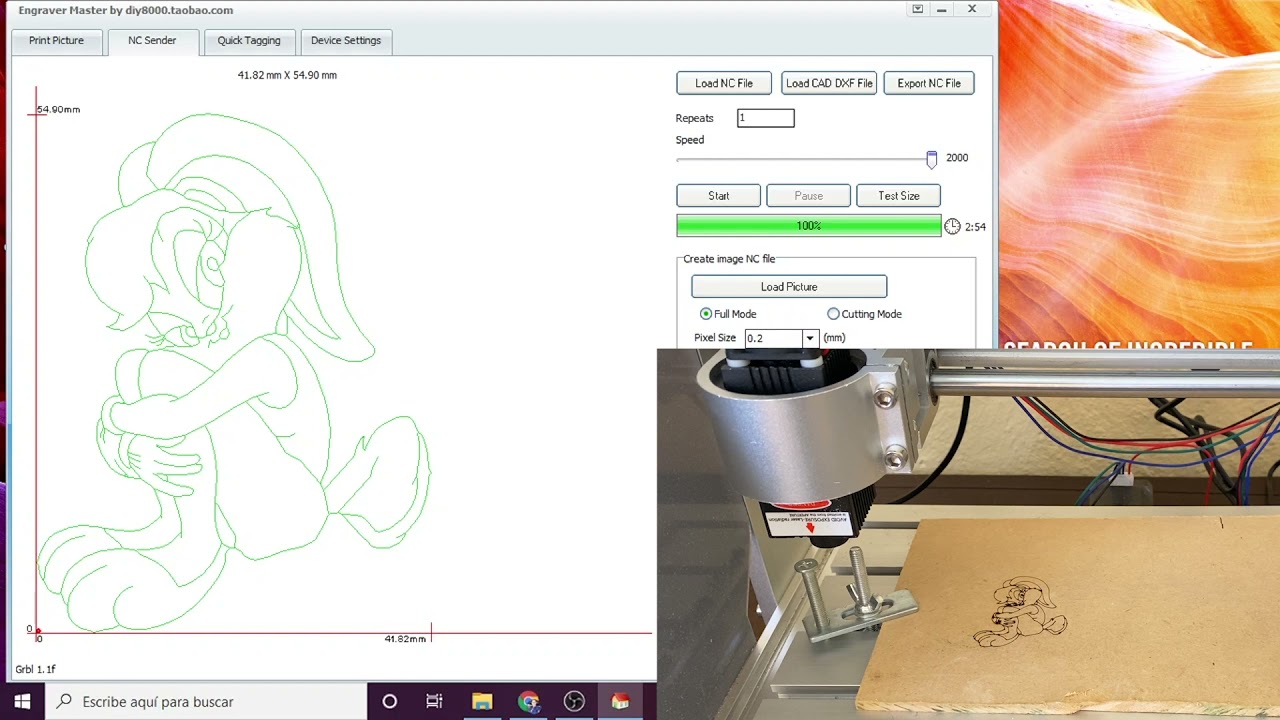Click the Grbl 1.1f status text

(x=36, y=669)
